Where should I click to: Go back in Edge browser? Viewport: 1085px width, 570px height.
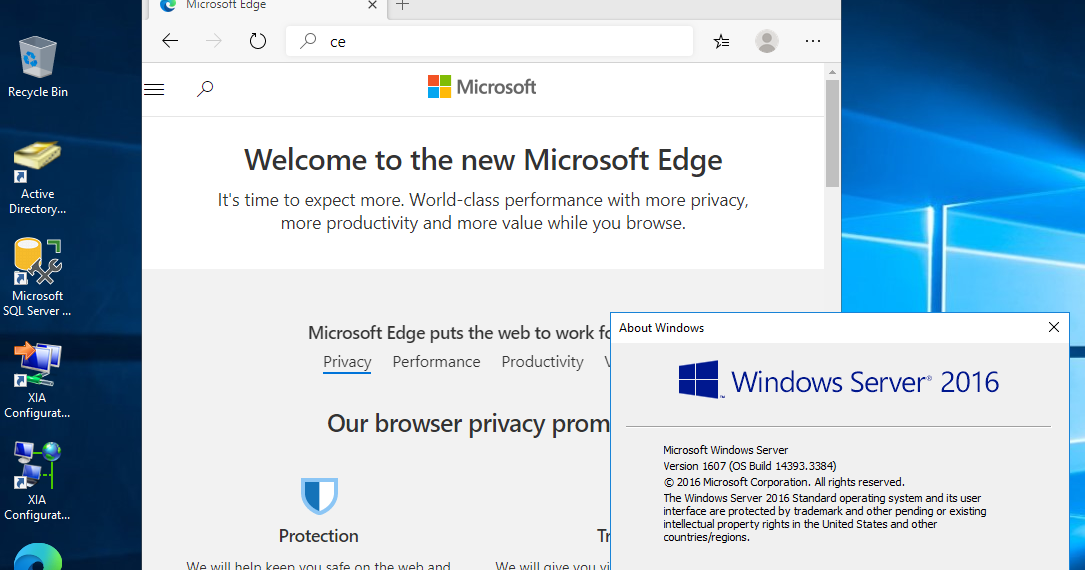pyautogui.click(x=170, y=41)
